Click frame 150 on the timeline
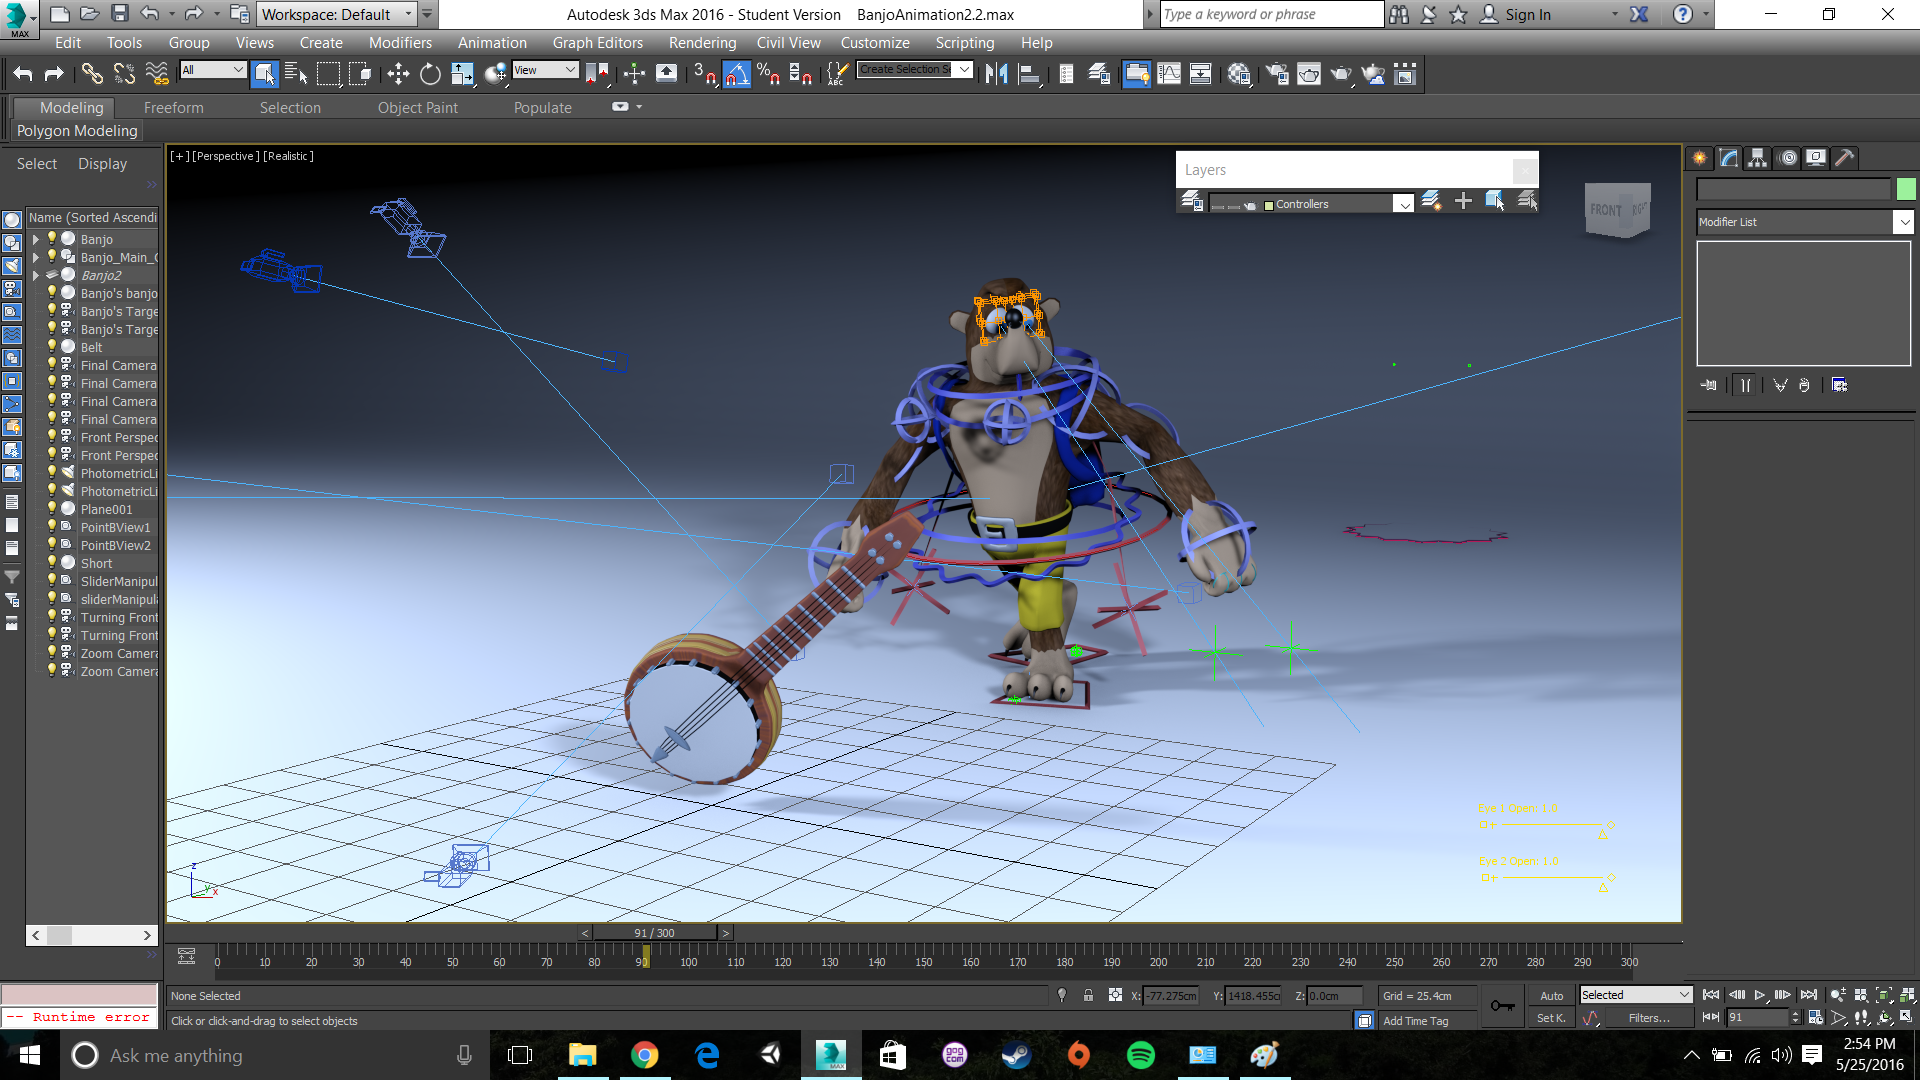 click(923, 955)
